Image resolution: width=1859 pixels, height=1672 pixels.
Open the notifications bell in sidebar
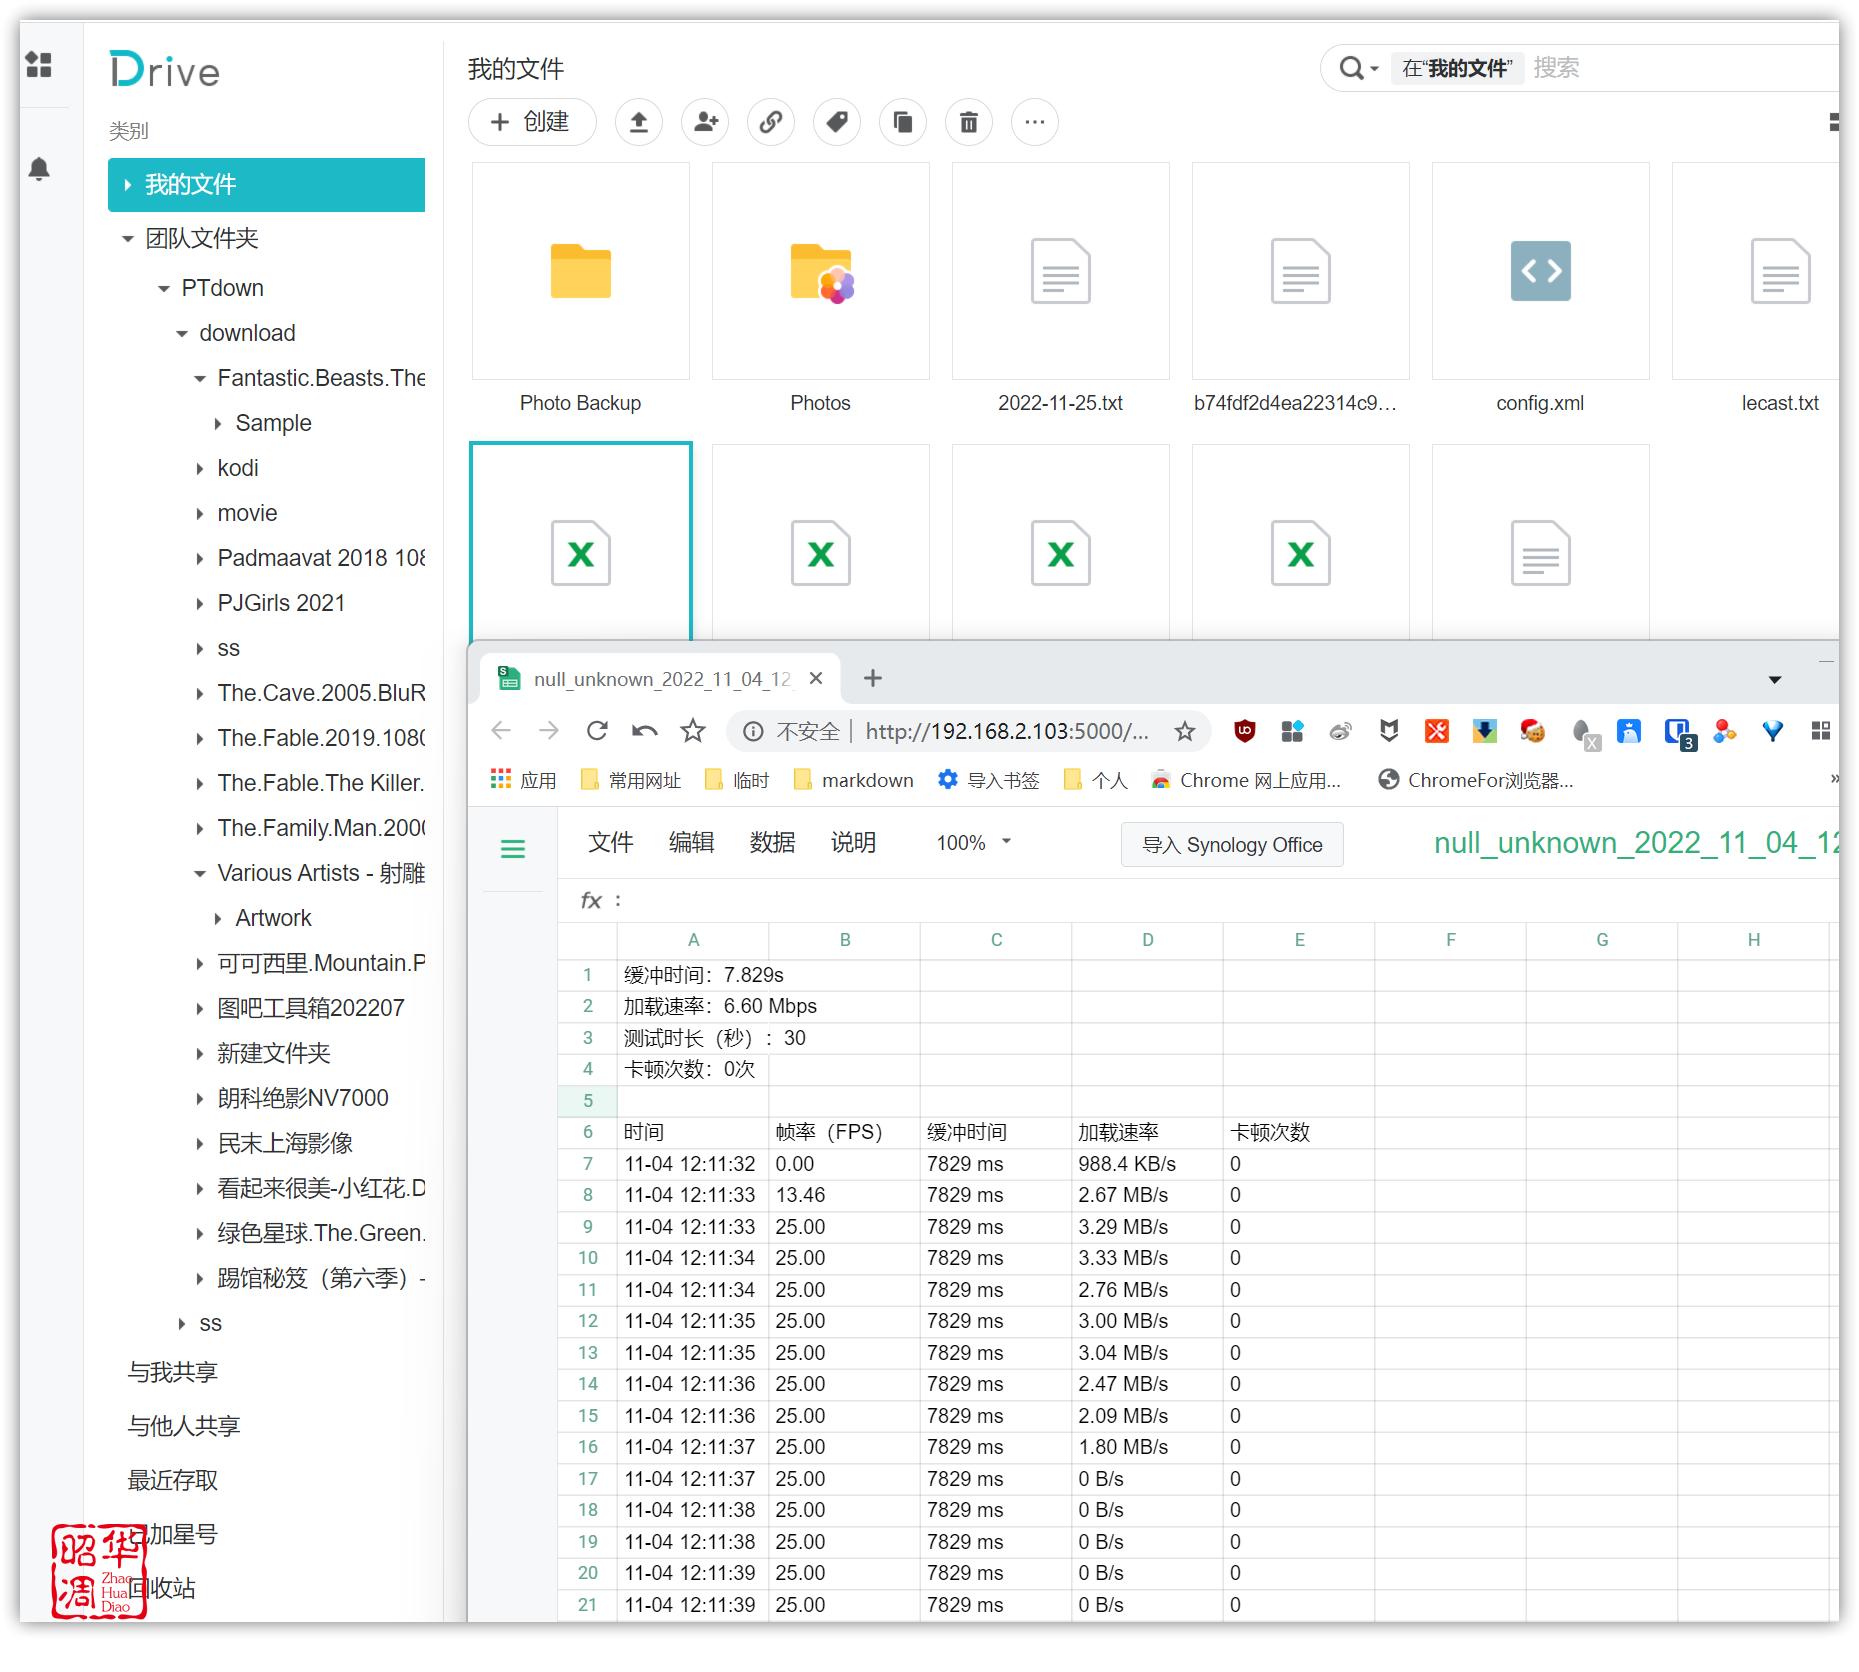point(39,168)
